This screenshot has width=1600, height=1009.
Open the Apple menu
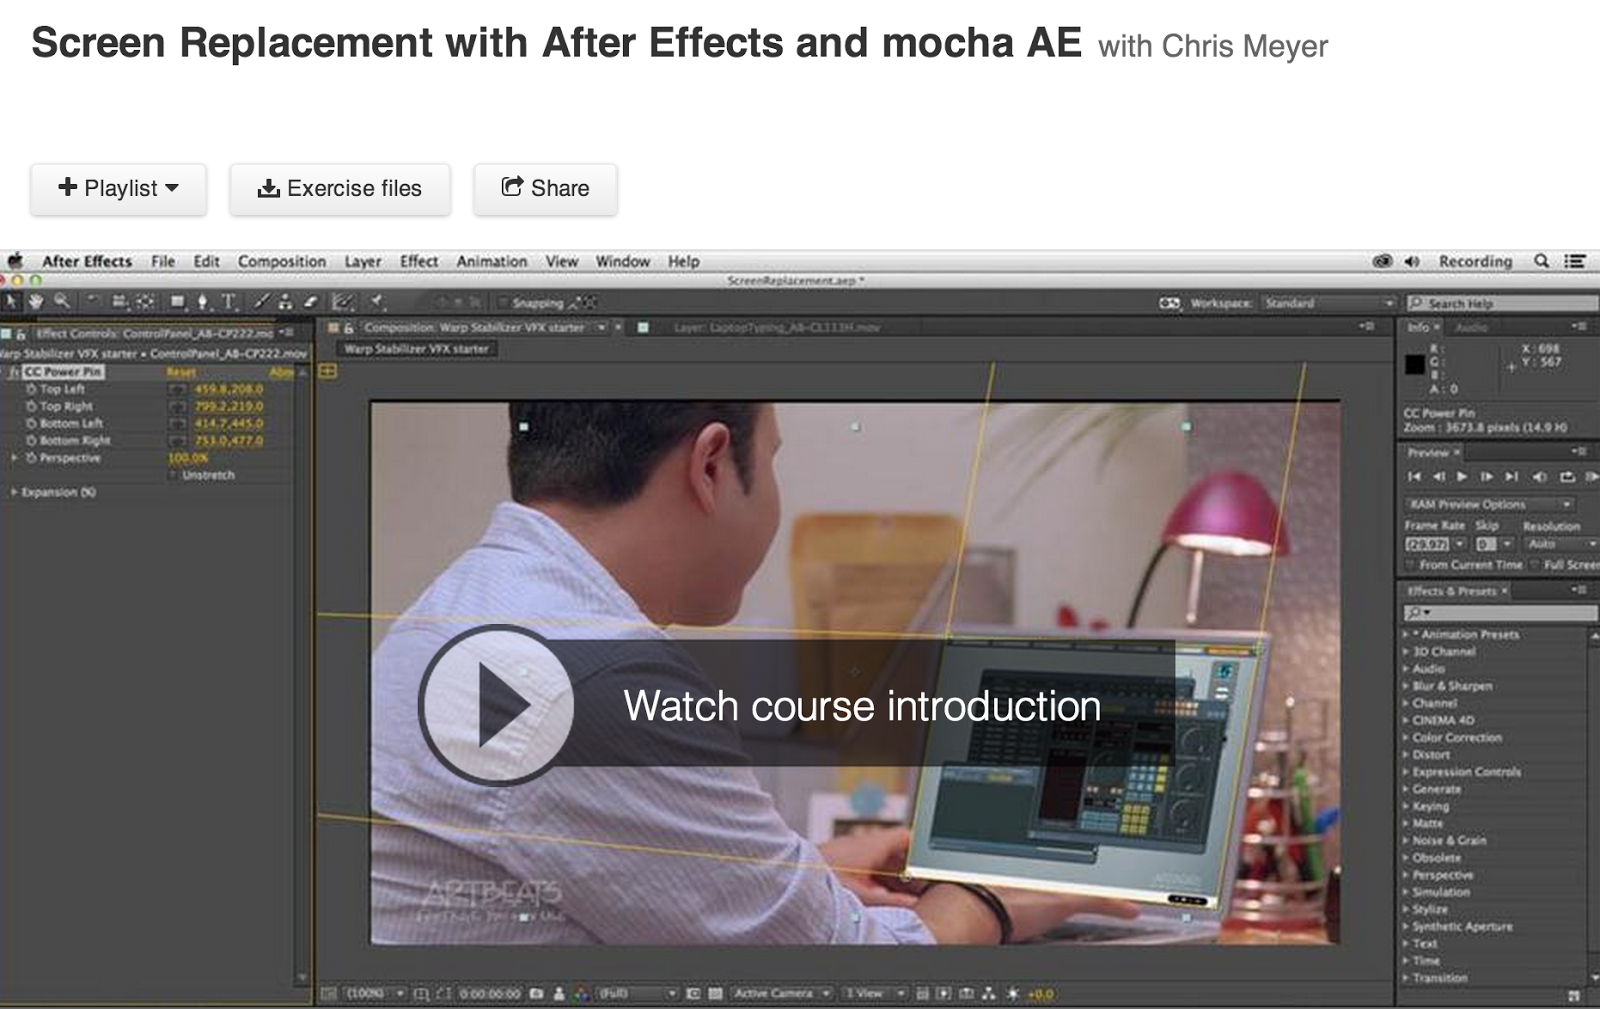tap(15, 261)
